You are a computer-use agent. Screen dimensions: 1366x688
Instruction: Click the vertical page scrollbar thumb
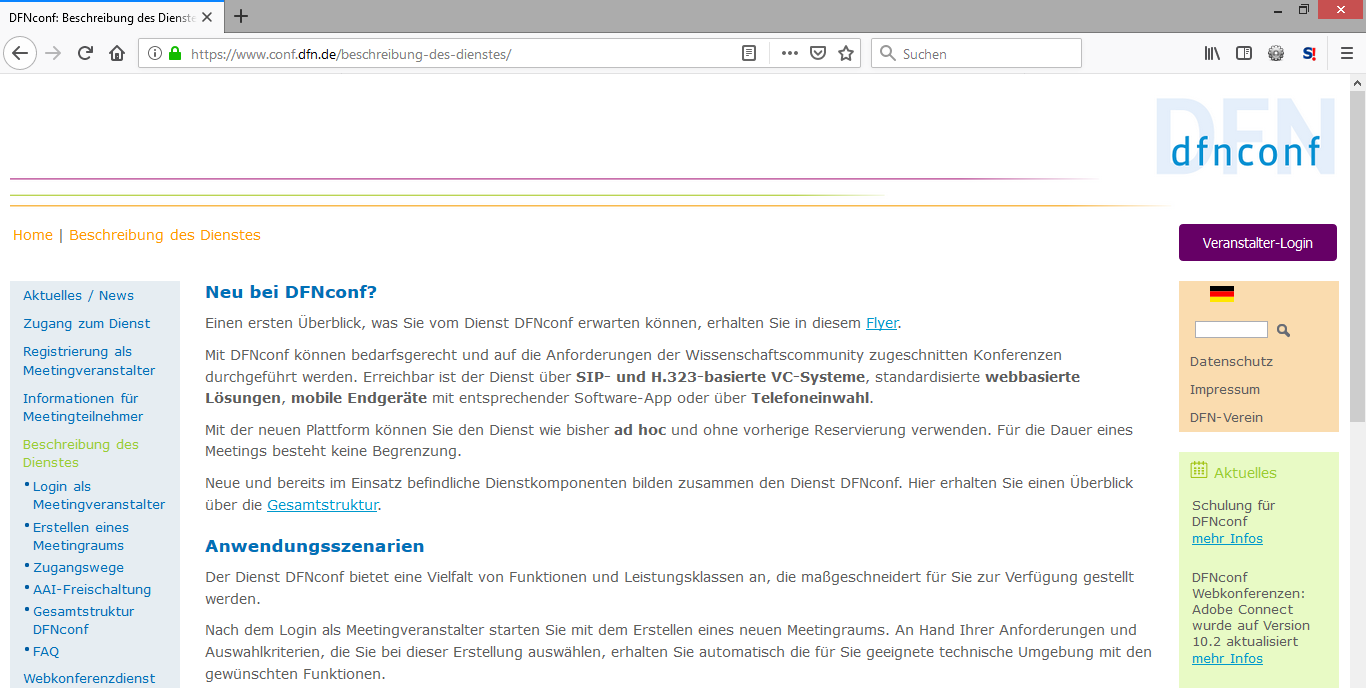pyautogui.click(x=1357, y=255)
